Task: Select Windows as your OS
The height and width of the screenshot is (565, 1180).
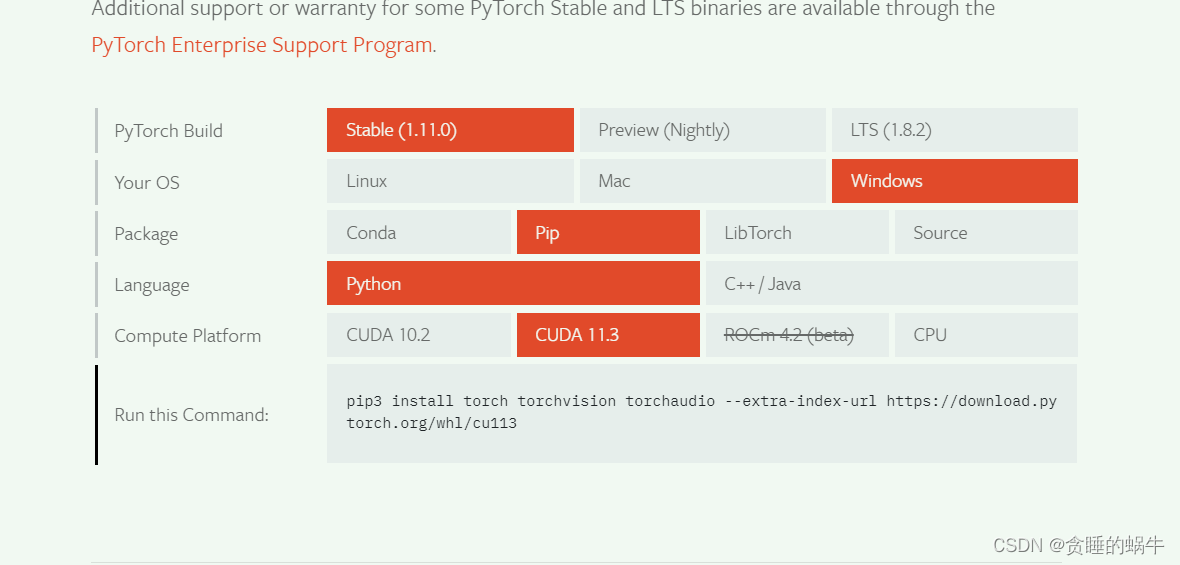Action: point(954,181)
